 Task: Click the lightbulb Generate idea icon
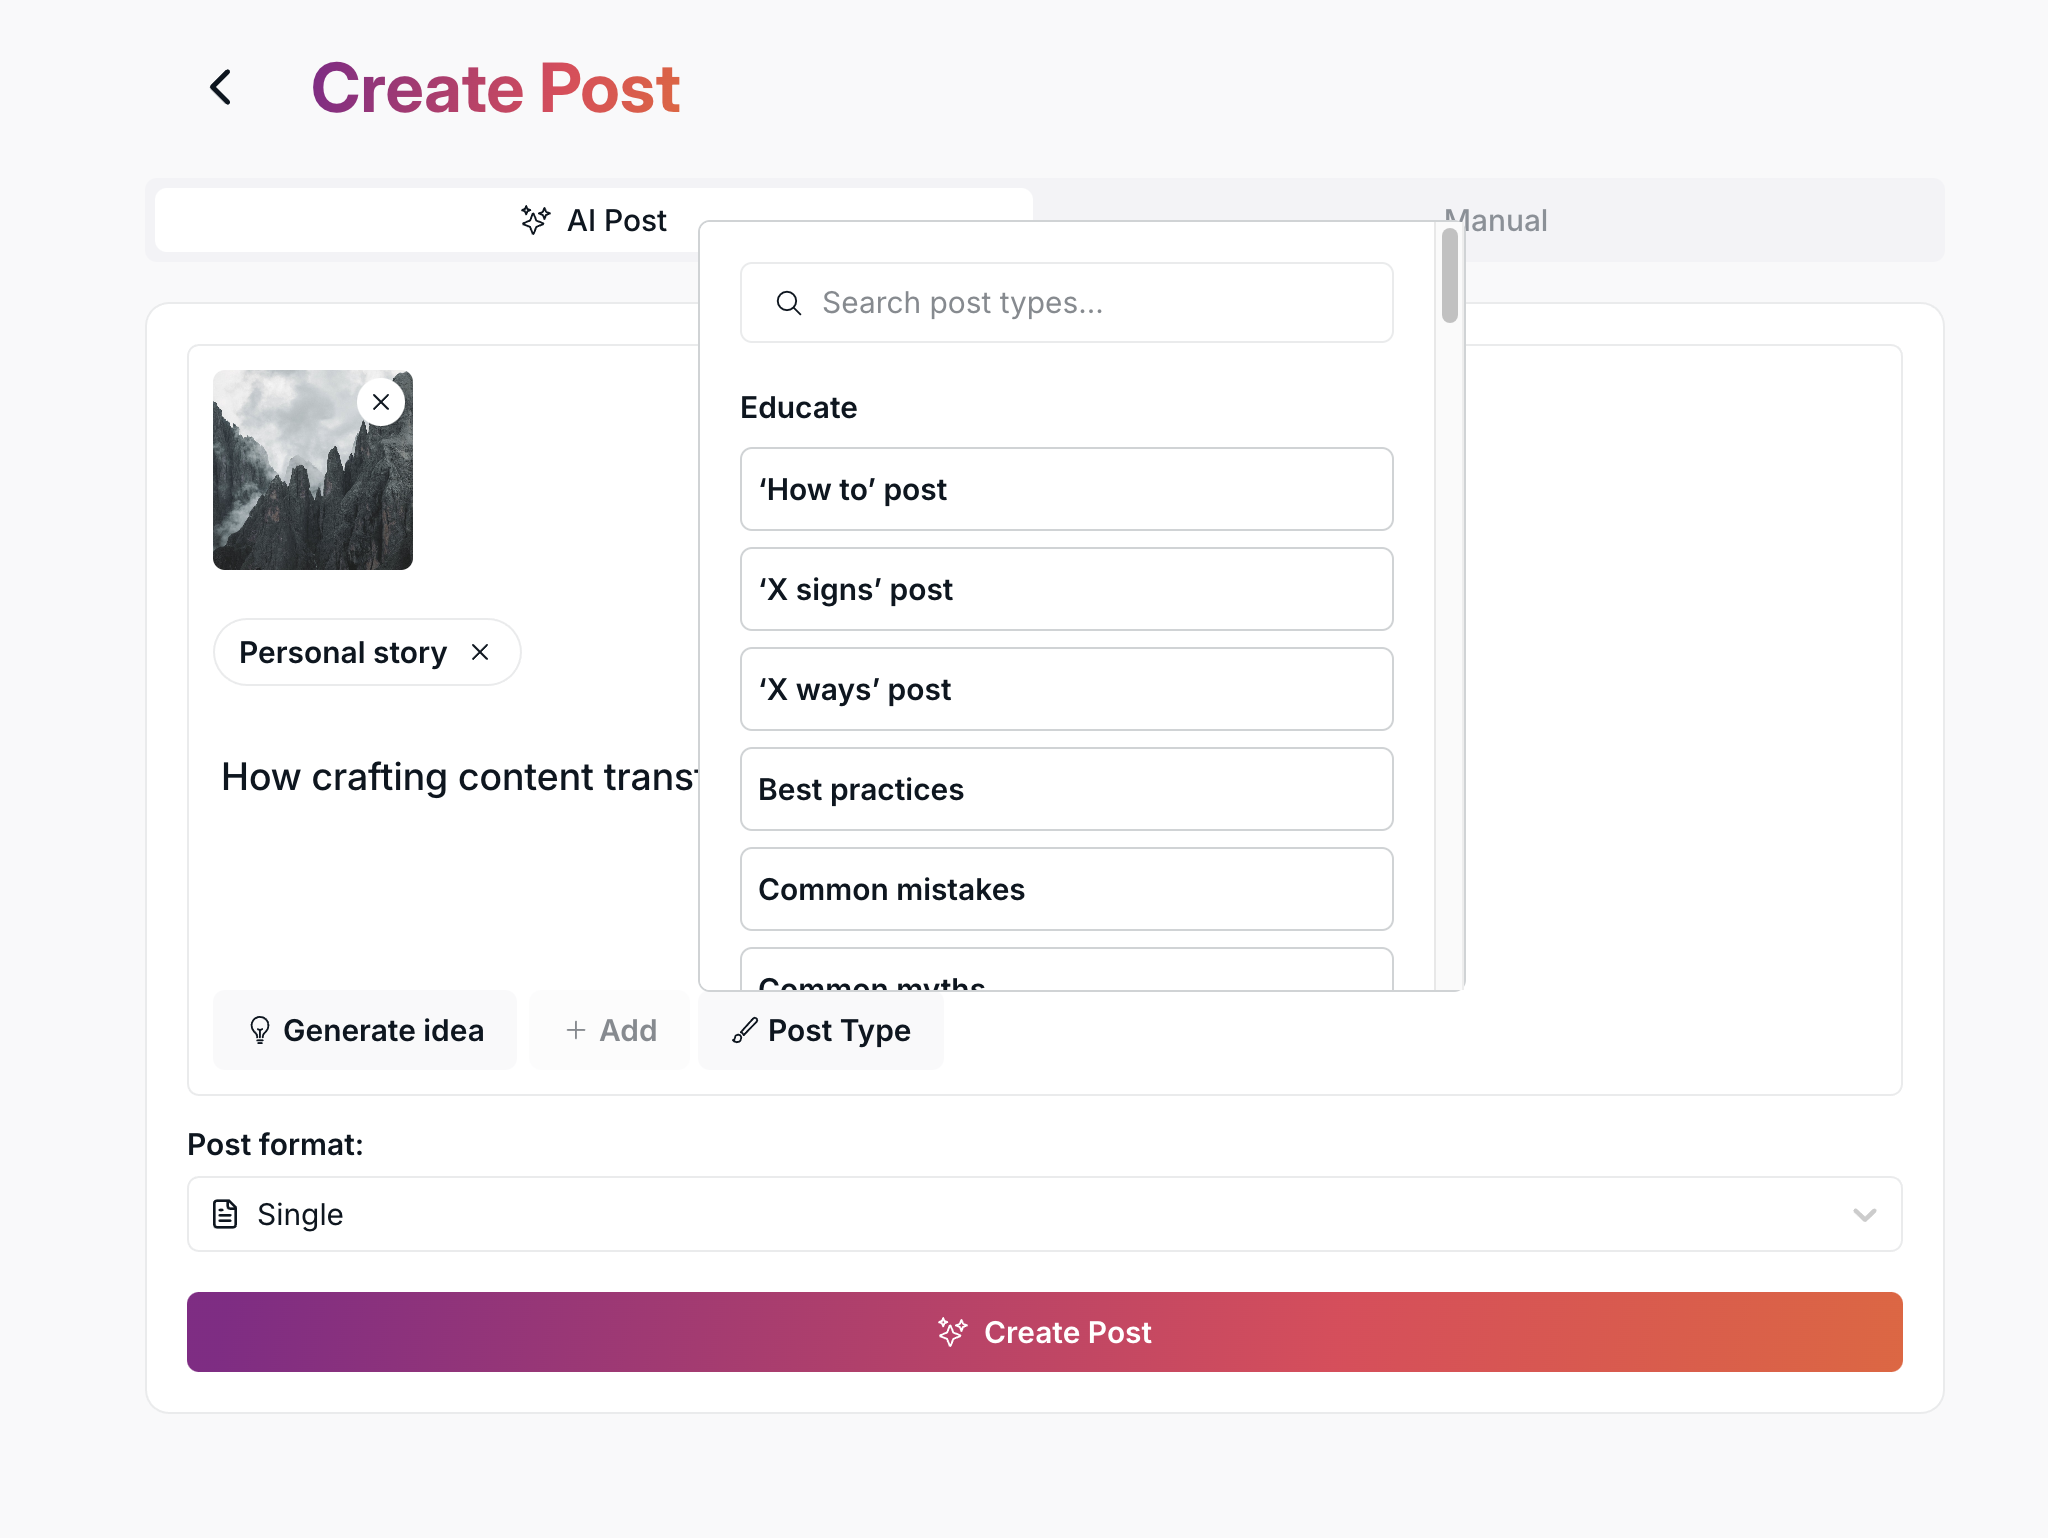[x=260, y=1030]
